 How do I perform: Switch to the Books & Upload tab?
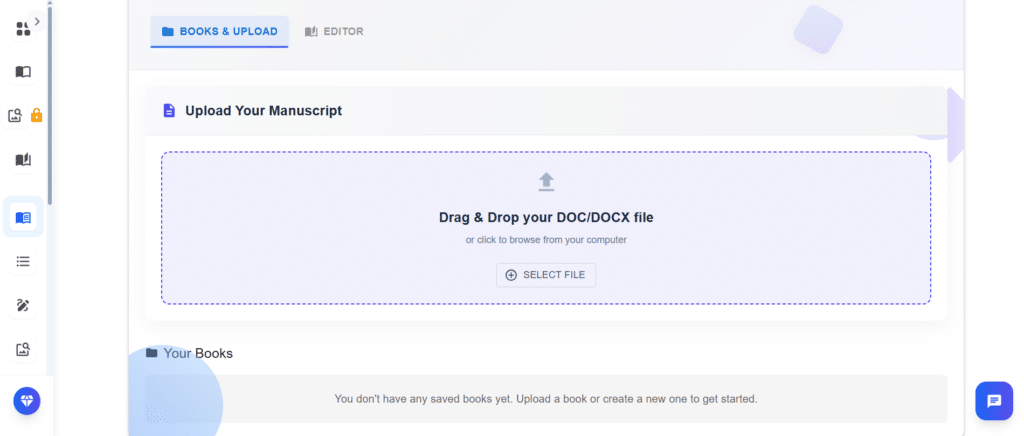[219, 31]
